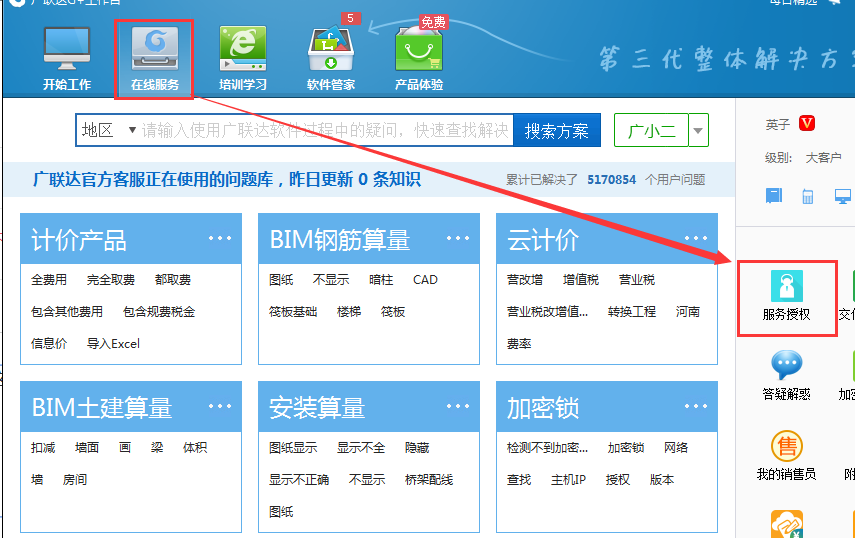Click the CAD keyword link
The image size is (855, 538).
click(x=425, y=280)
